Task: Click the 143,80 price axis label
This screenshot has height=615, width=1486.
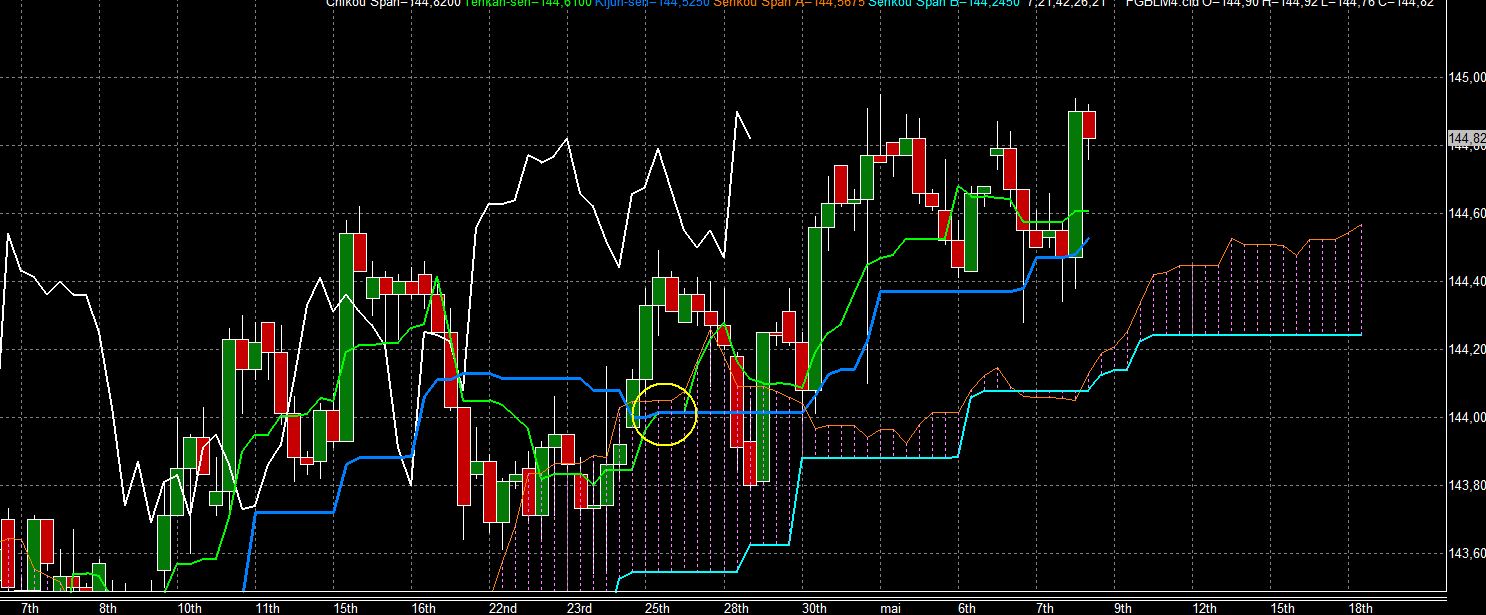Action: coord(1466,485)
